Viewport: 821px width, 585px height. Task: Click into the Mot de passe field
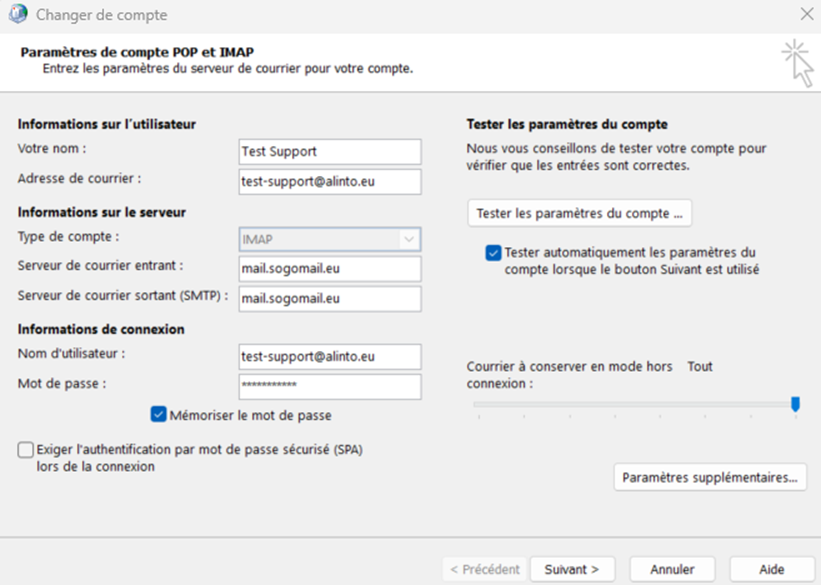pos(330,386)
